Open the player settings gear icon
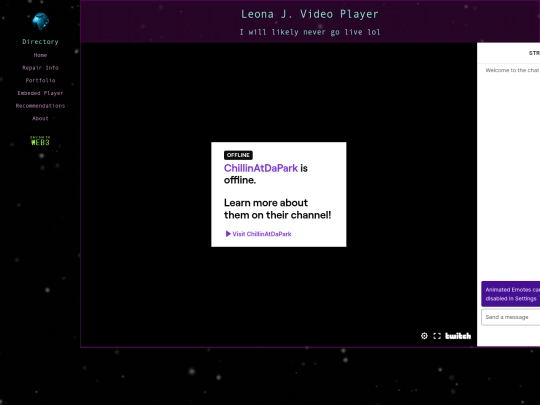 point(424,336)
